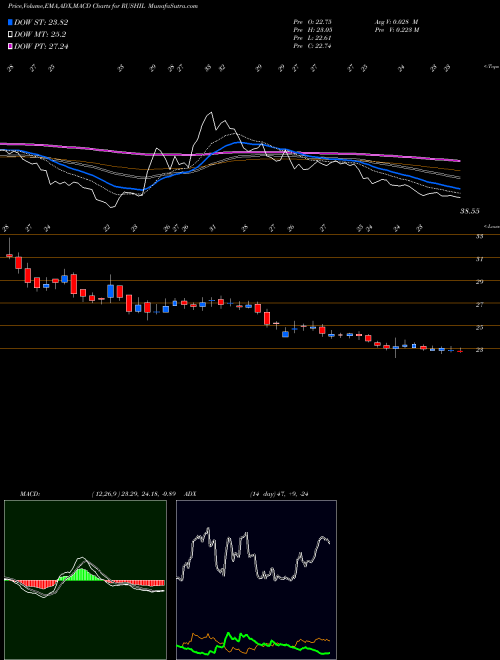This screenshot has height=660, width=500.
Task: Click the 29 price axis label
Action: coord(479,282)
